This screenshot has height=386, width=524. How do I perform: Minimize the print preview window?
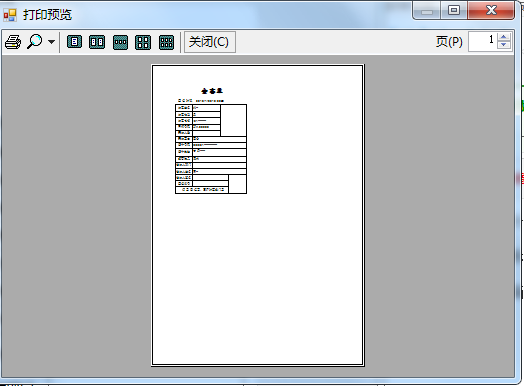(427, 10)
